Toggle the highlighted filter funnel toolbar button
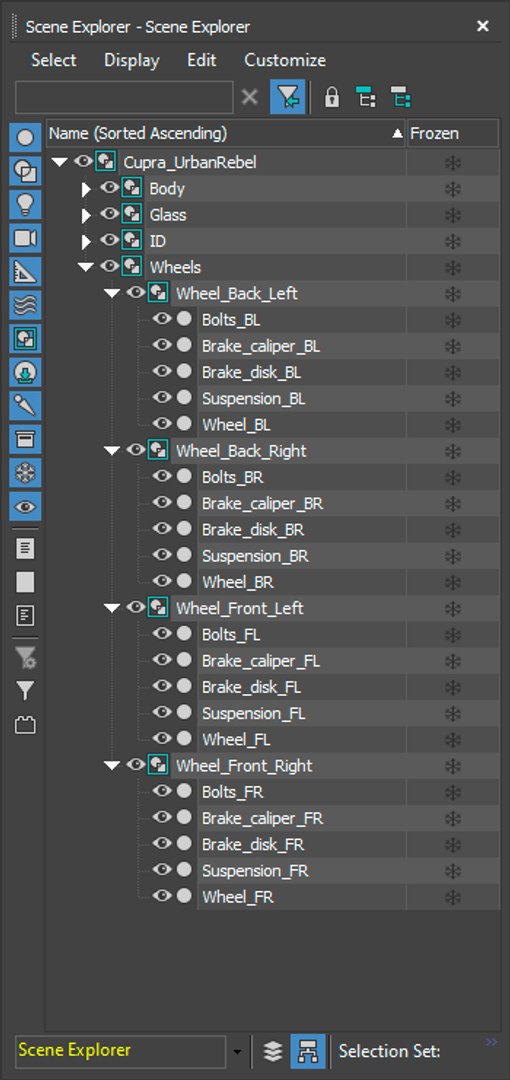 point(287,98)
